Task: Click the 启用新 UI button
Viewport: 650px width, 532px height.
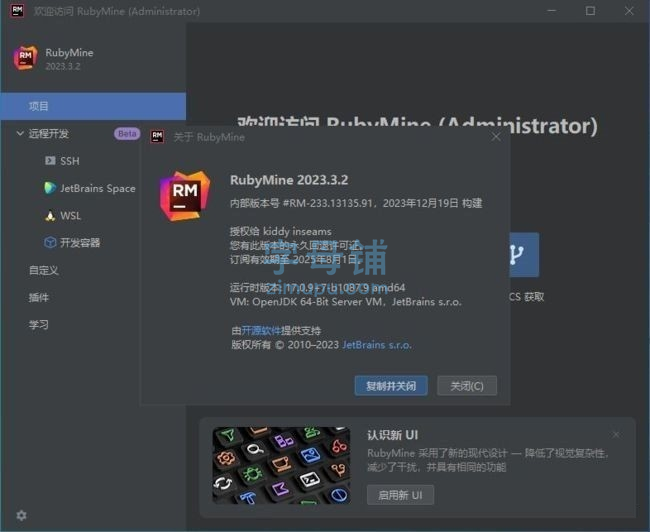Action: (400, 495)
